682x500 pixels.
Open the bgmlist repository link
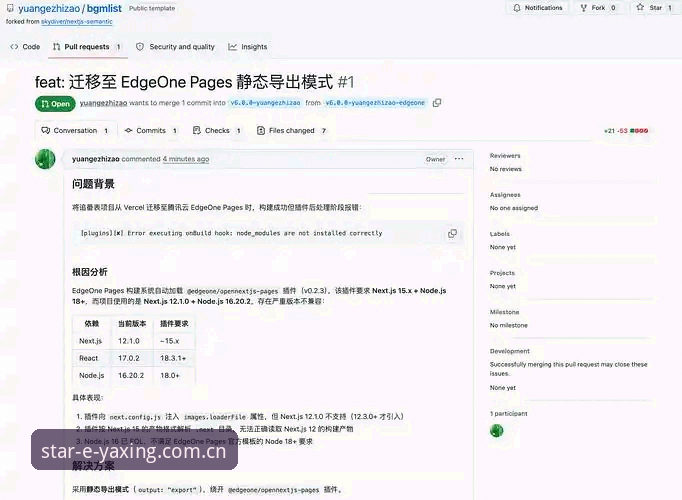[x=104, y=9]
